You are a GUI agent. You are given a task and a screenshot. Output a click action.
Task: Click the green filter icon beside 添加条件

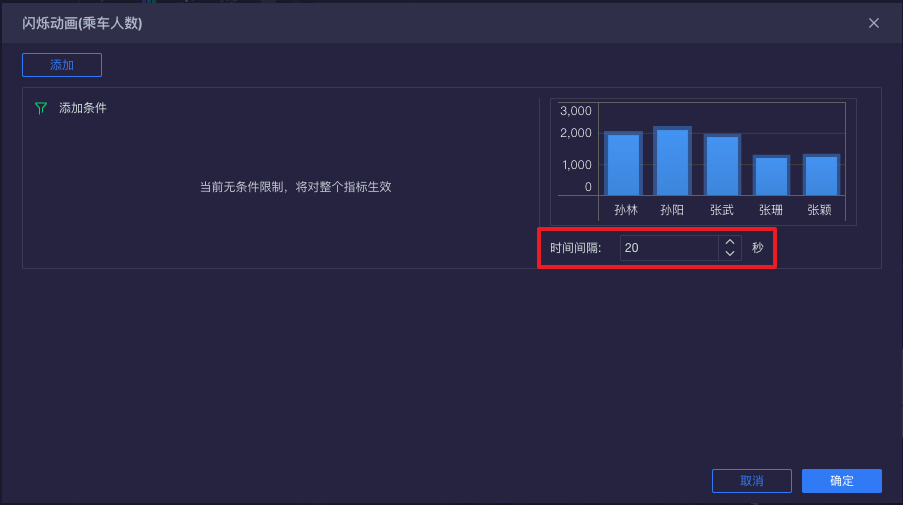point(41,108)
